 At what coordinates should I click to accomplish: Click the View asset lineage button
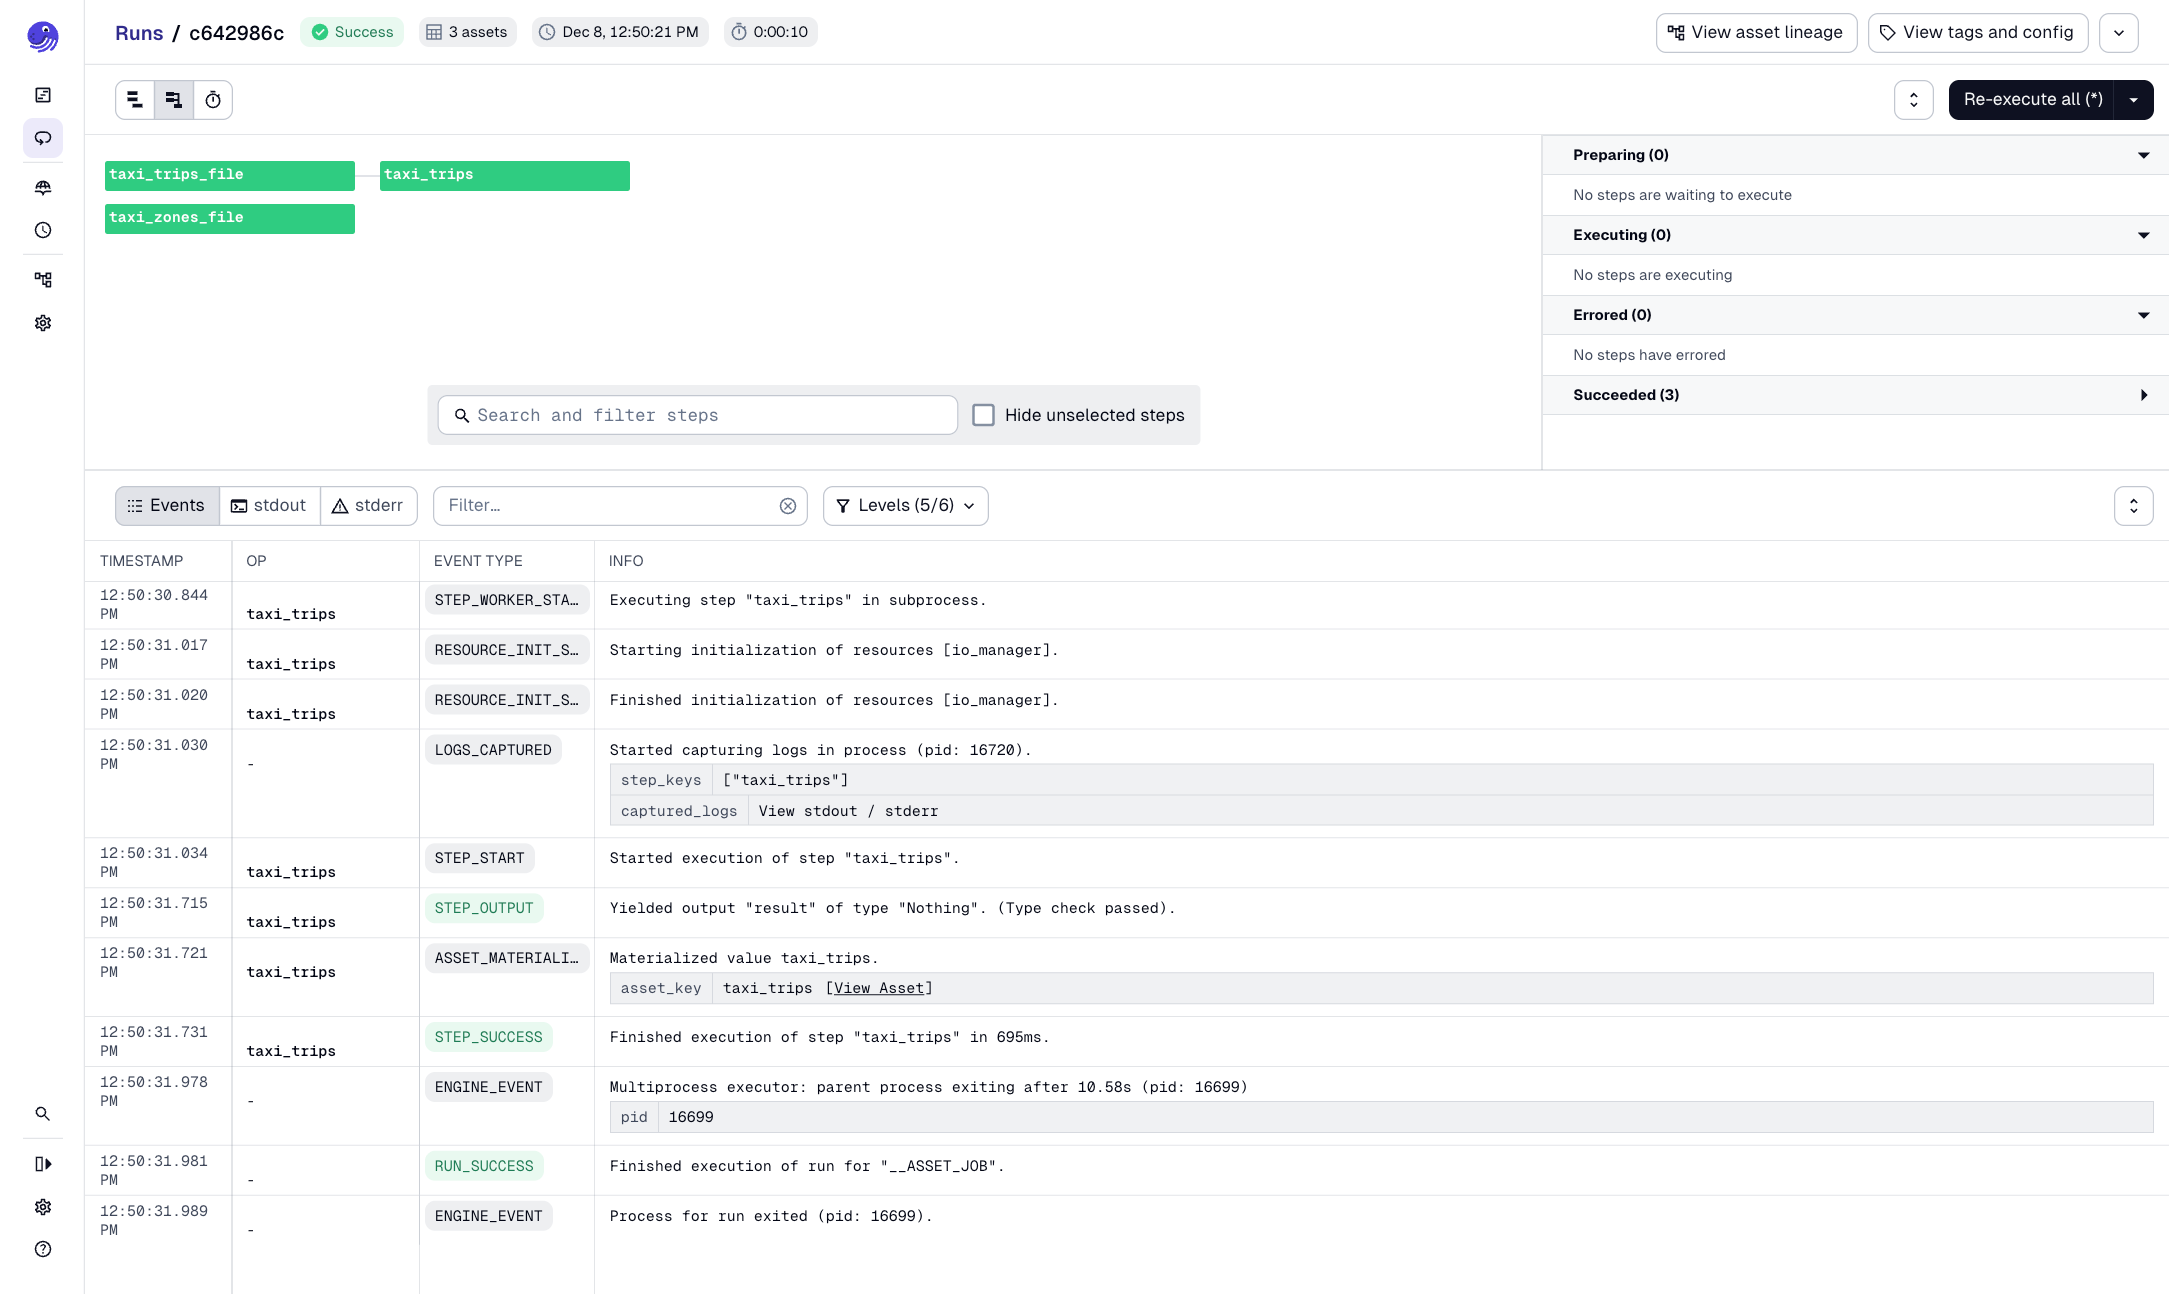pyautogui.click(x=1756, y=32)
